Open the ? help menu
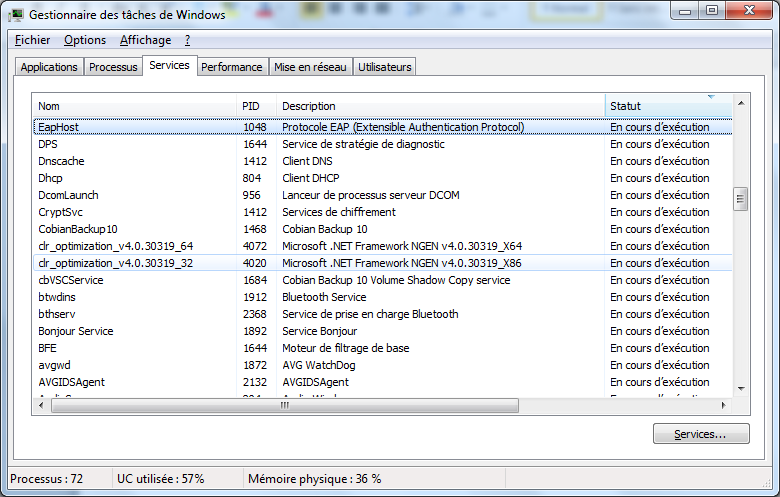Screen dimensions: 780x497 [x=187, y=40]
